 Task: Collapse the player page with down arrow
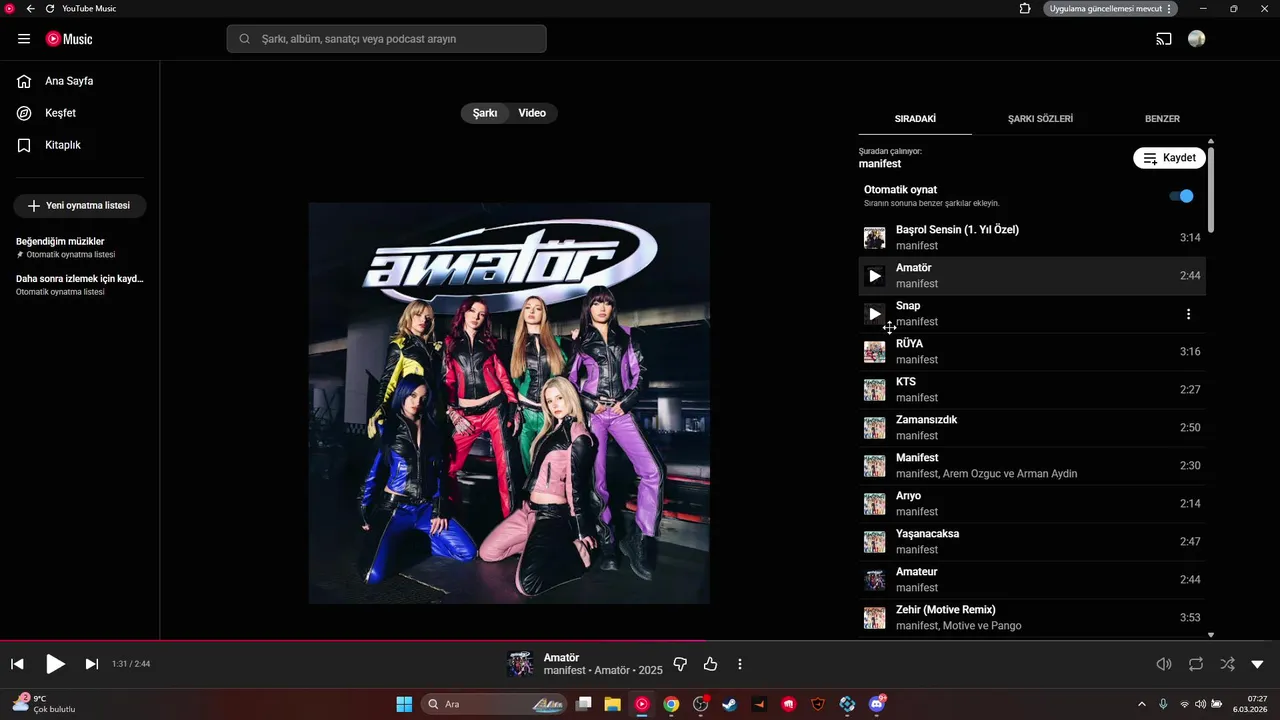[1258, 664]
